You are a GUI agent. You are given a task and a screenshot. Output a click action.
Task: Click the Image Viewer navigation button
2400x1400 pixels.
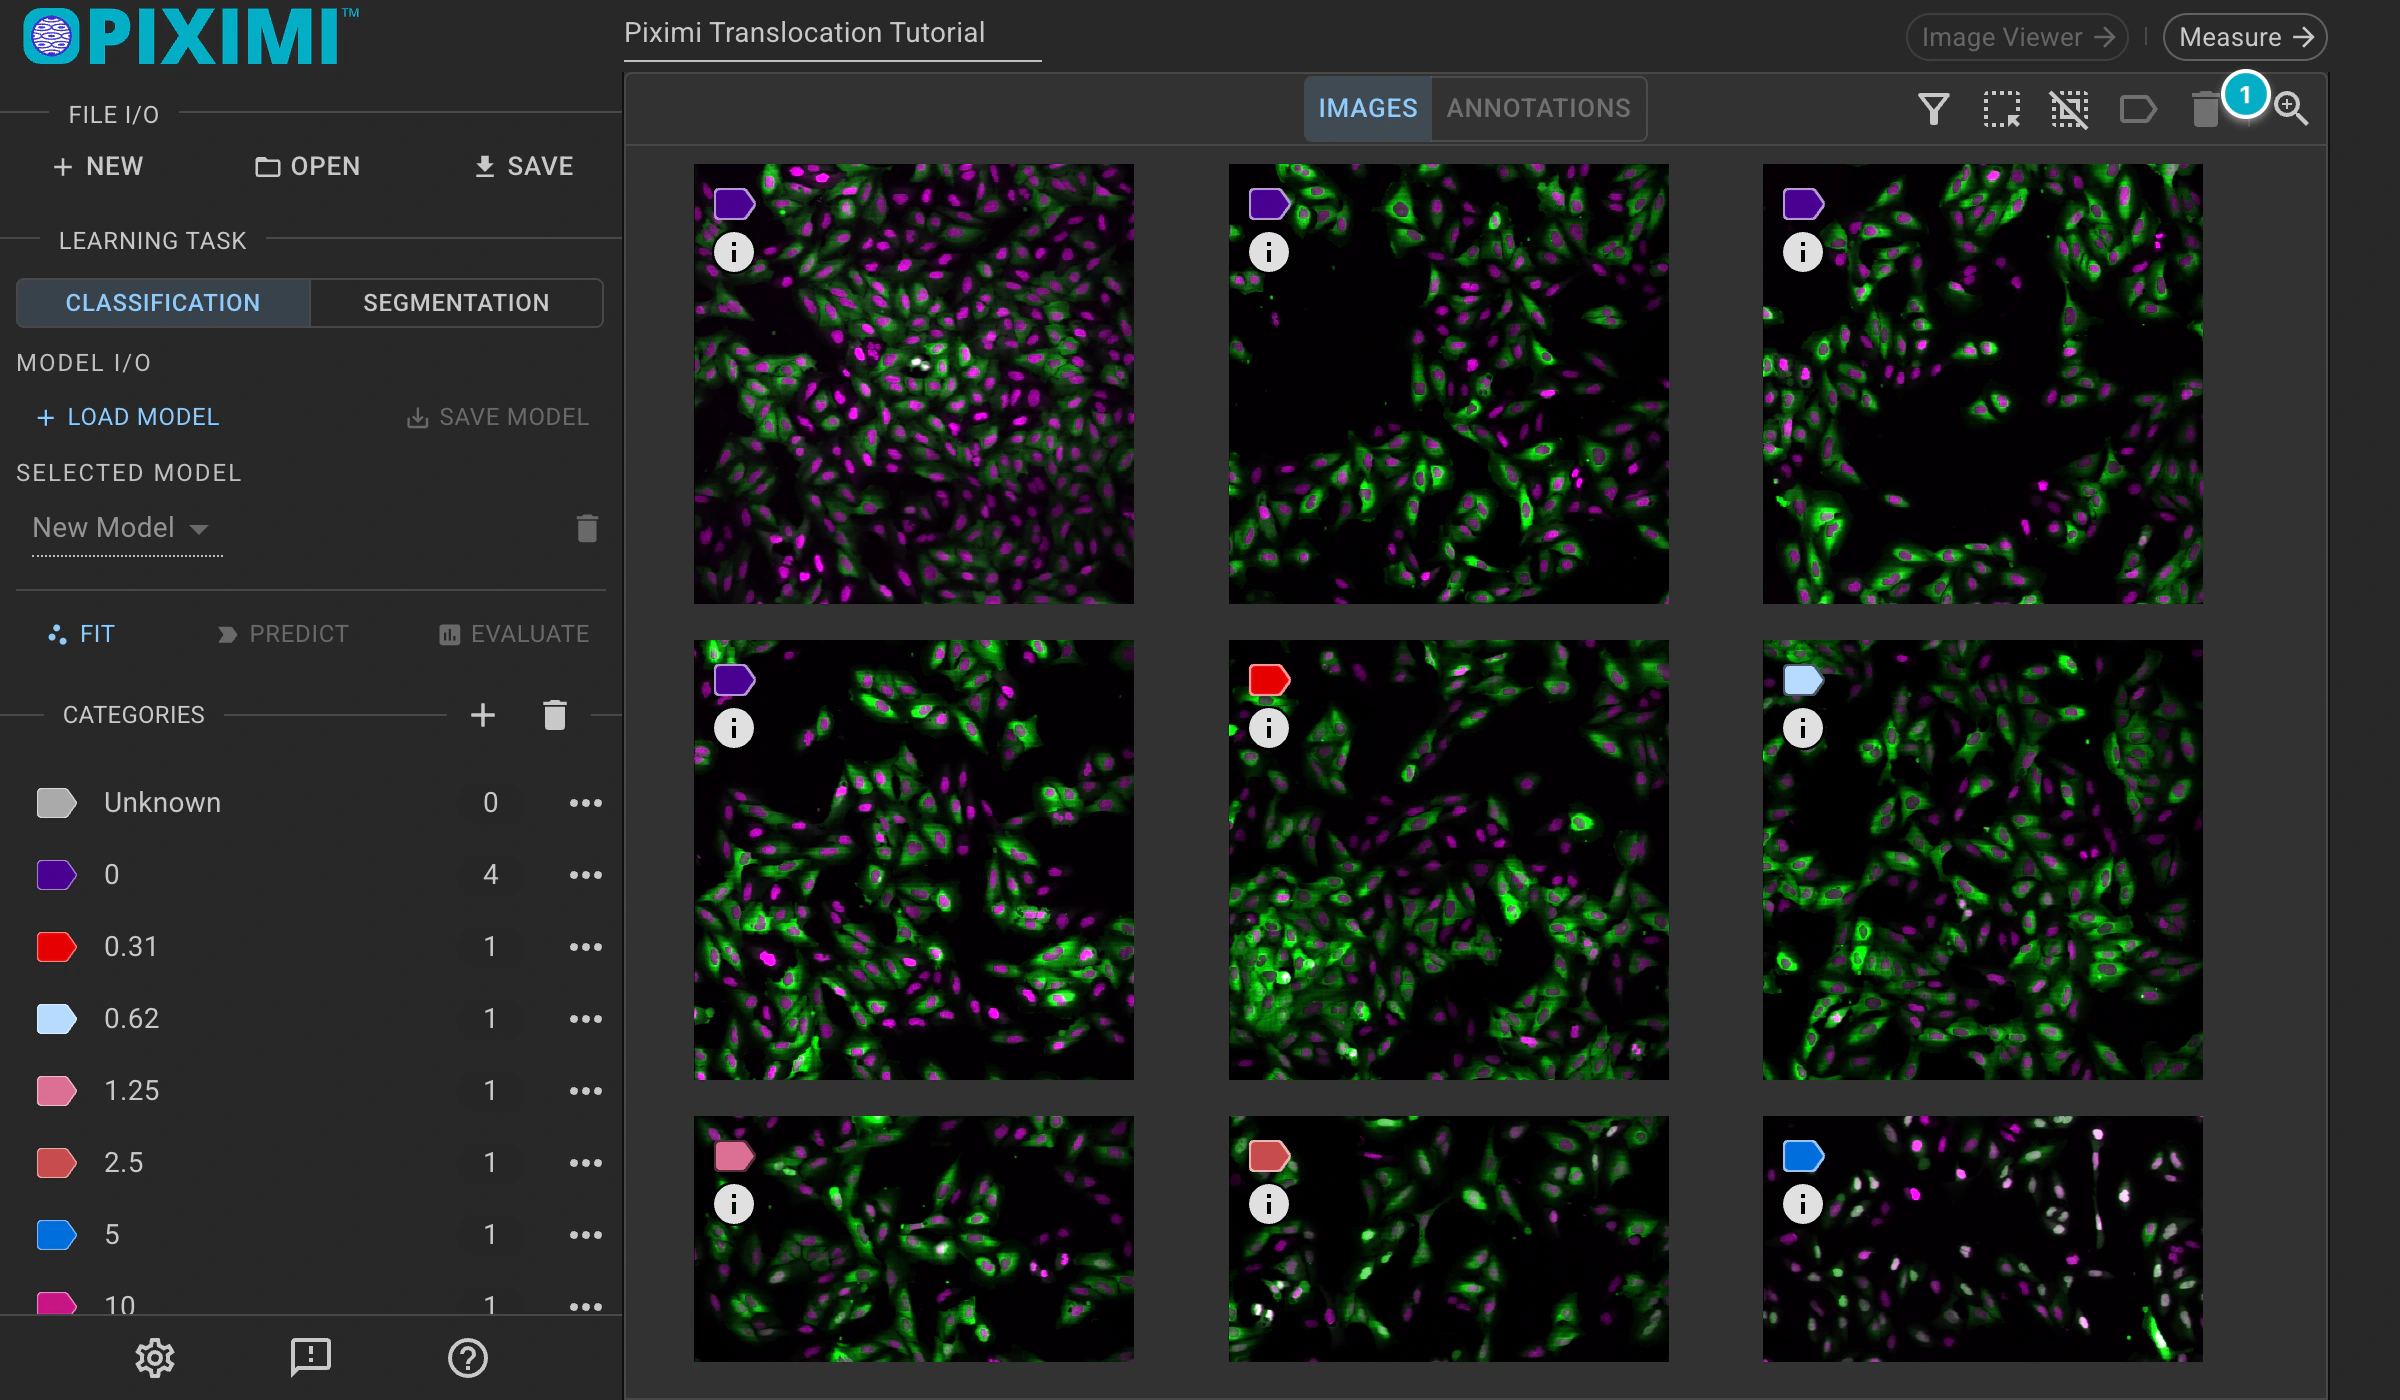[2016, 37]
